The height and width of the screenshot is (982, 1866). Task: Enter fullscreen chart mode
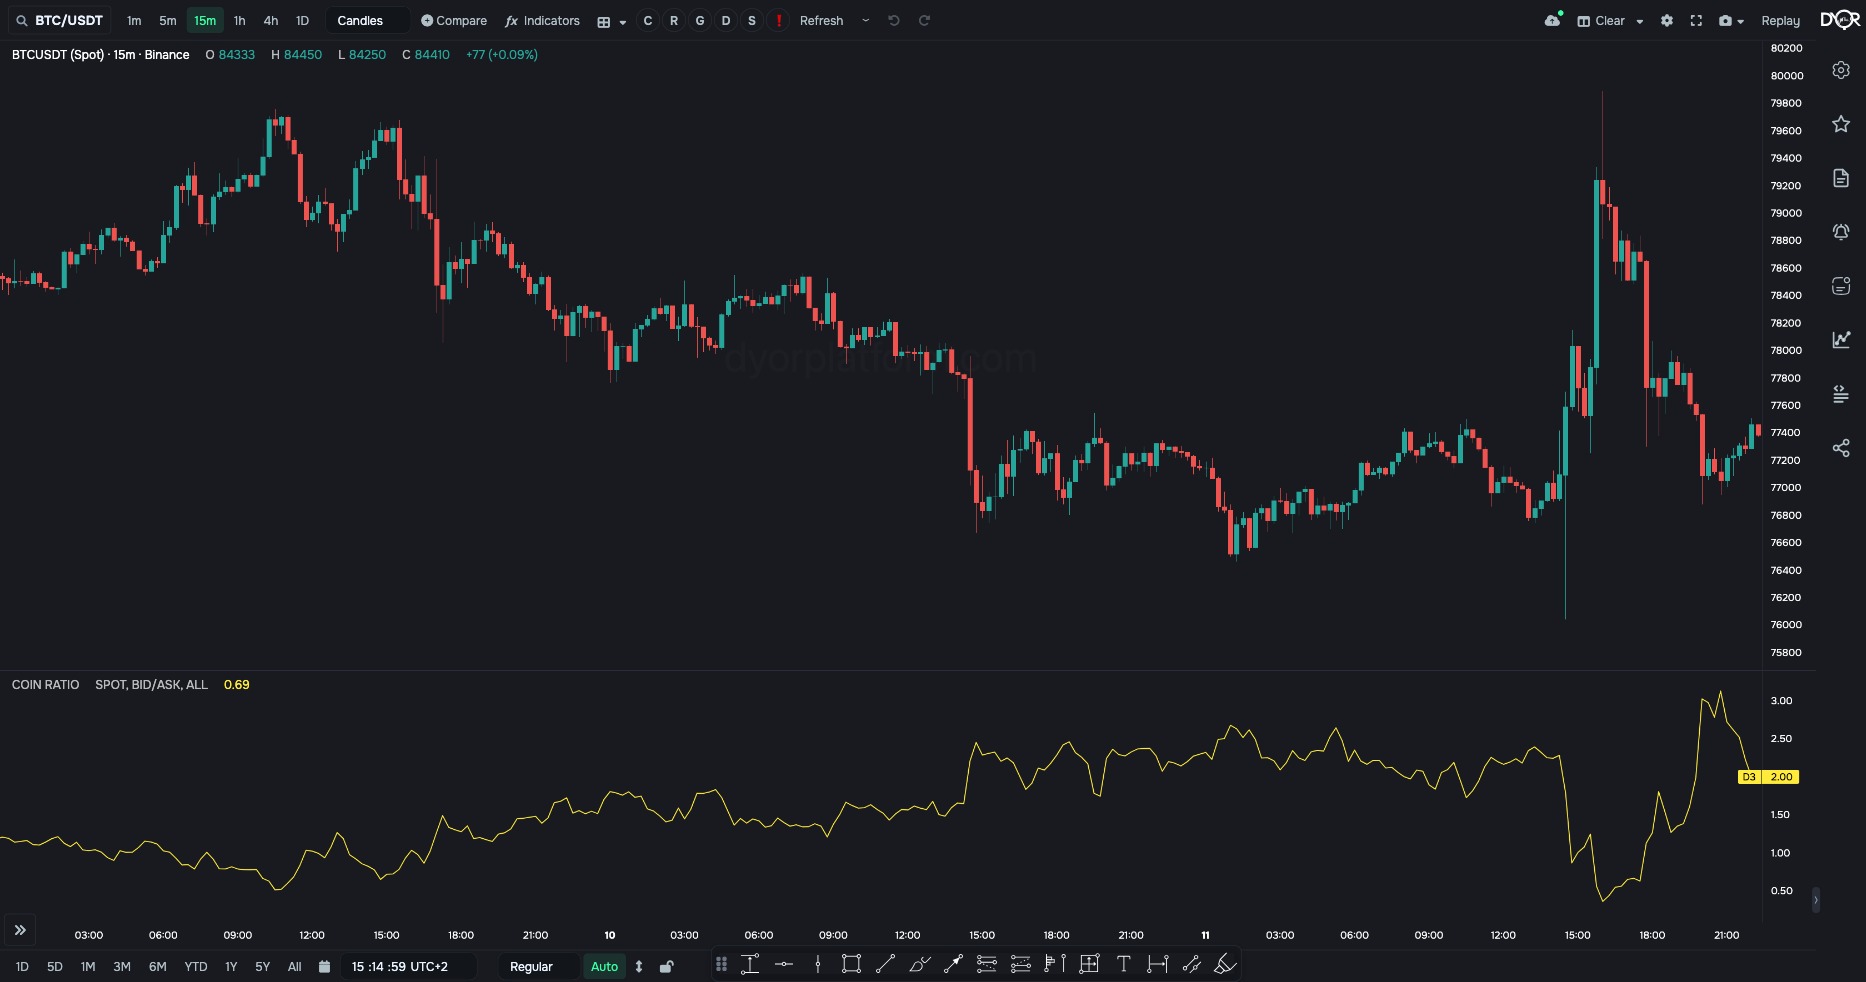(x=1696, y=21)
